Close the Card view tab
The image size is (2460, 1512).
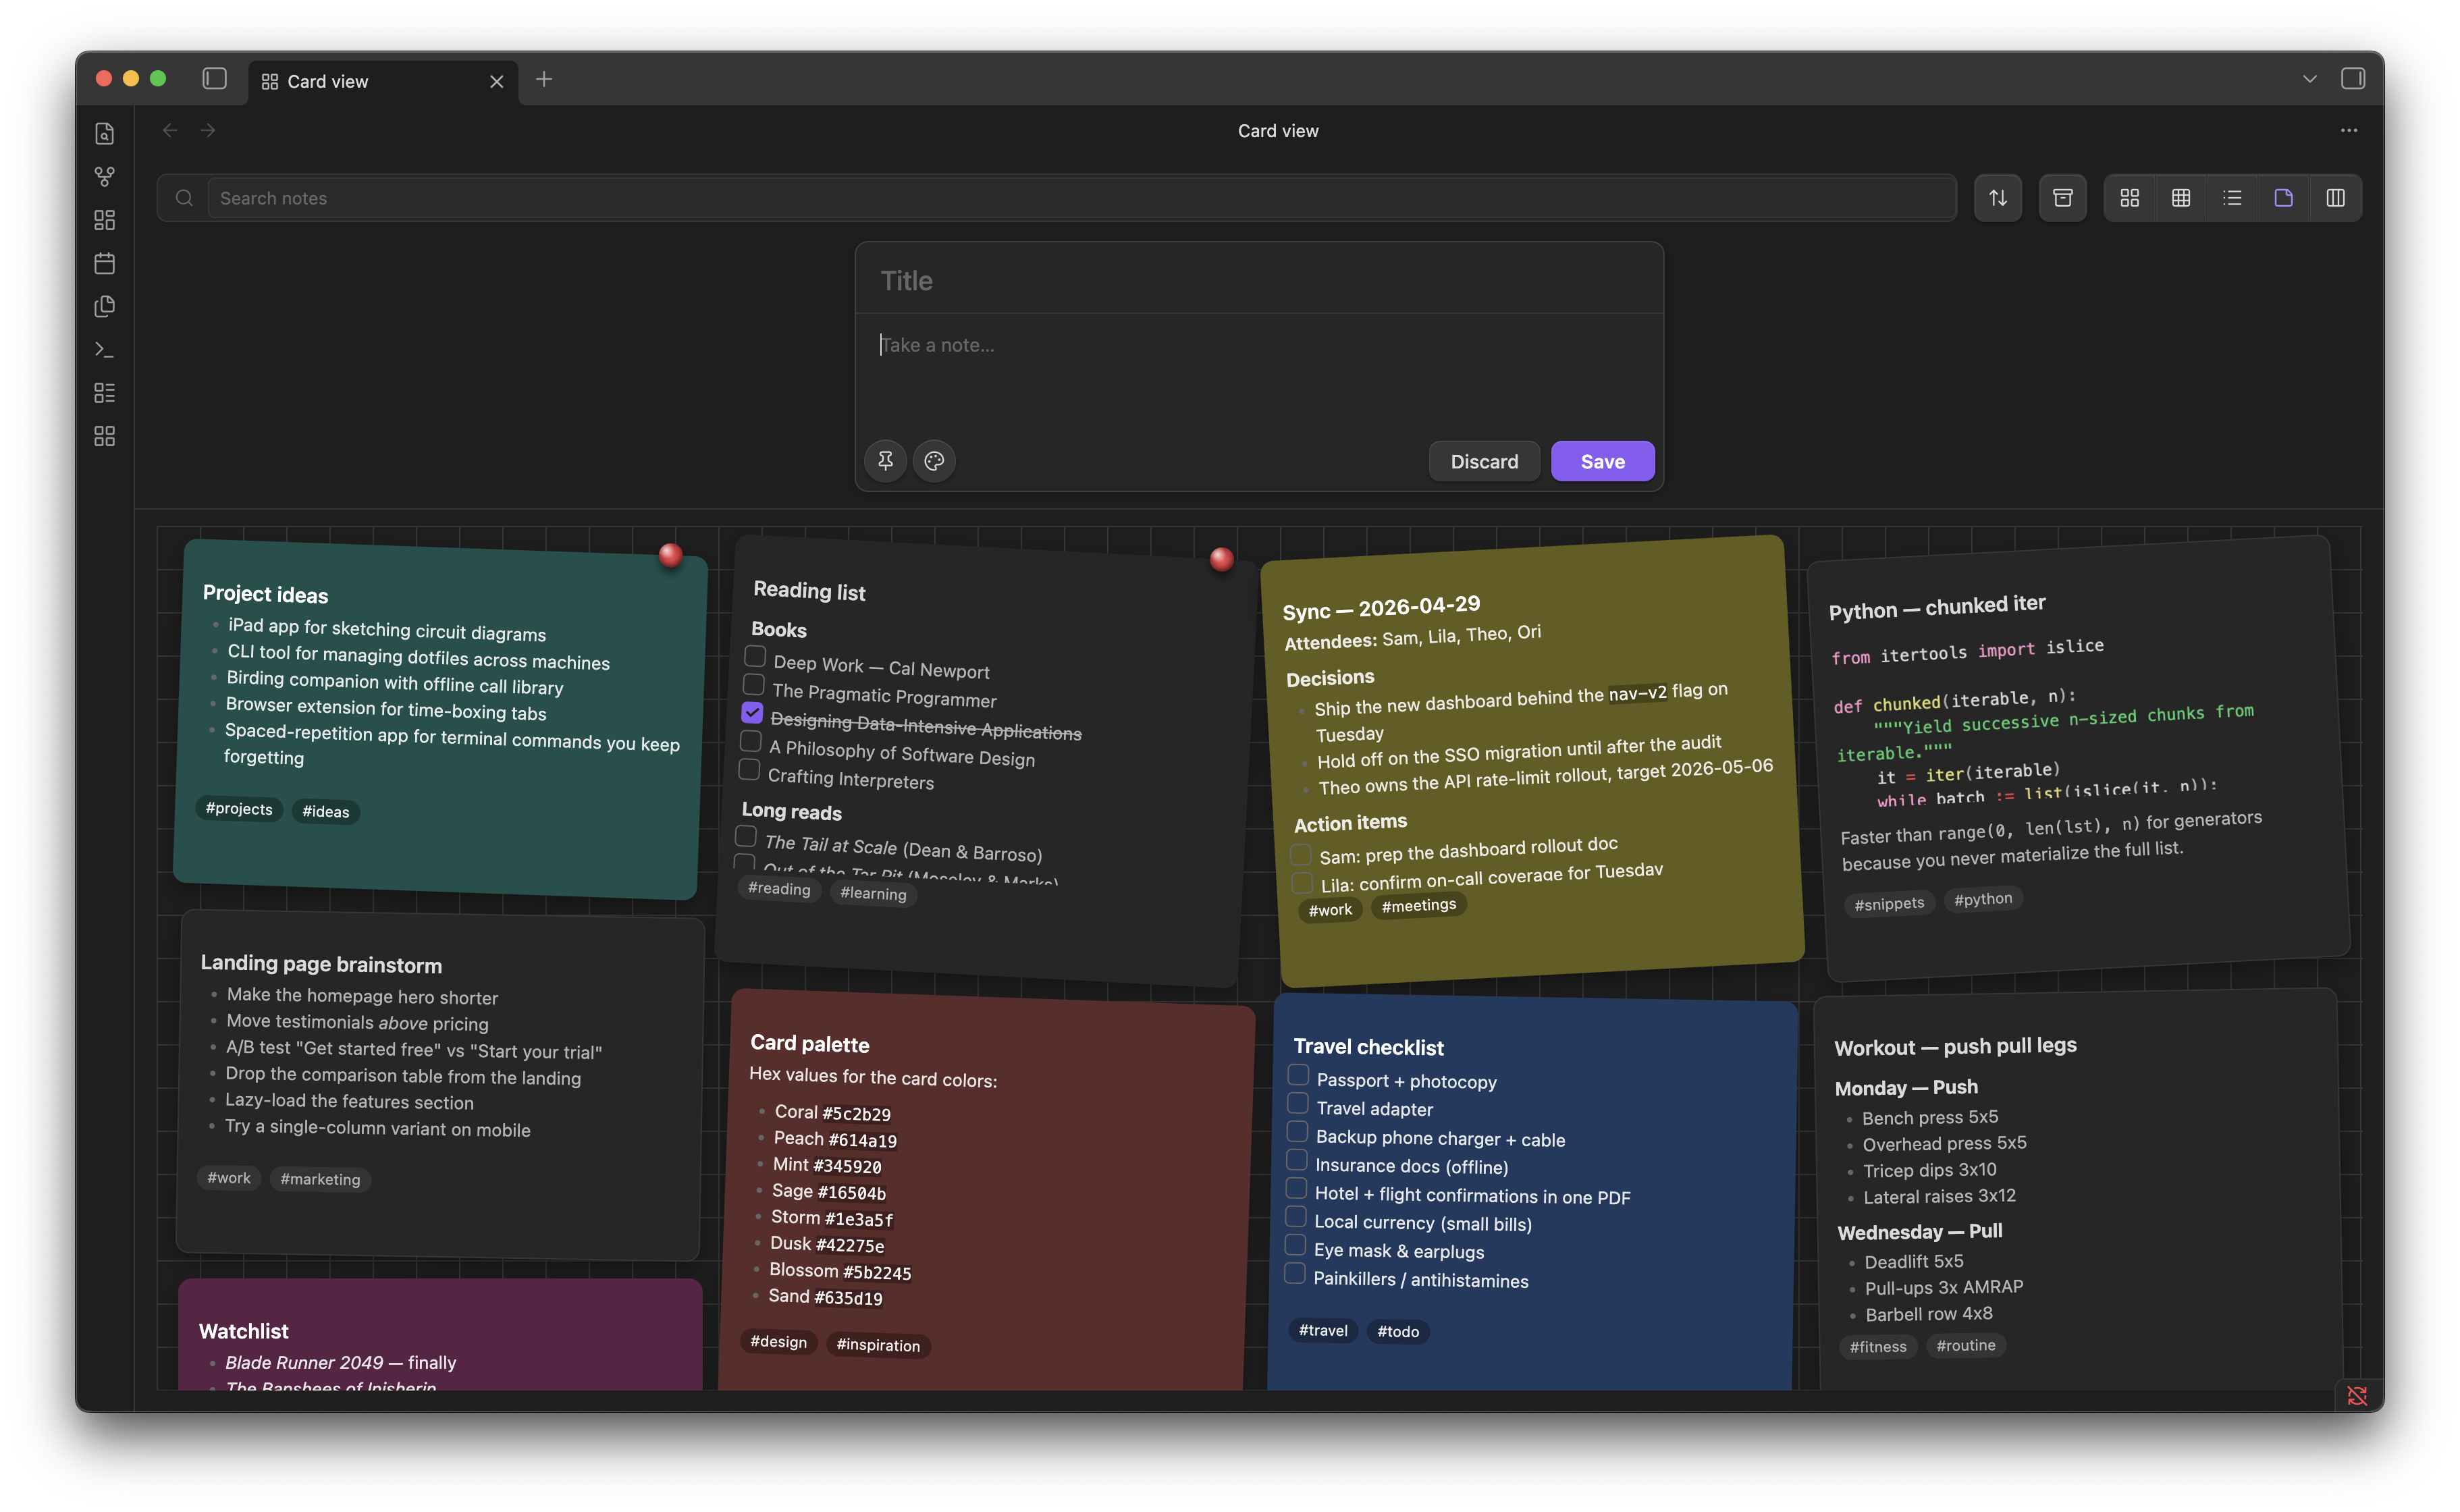[x=496, y=82]
